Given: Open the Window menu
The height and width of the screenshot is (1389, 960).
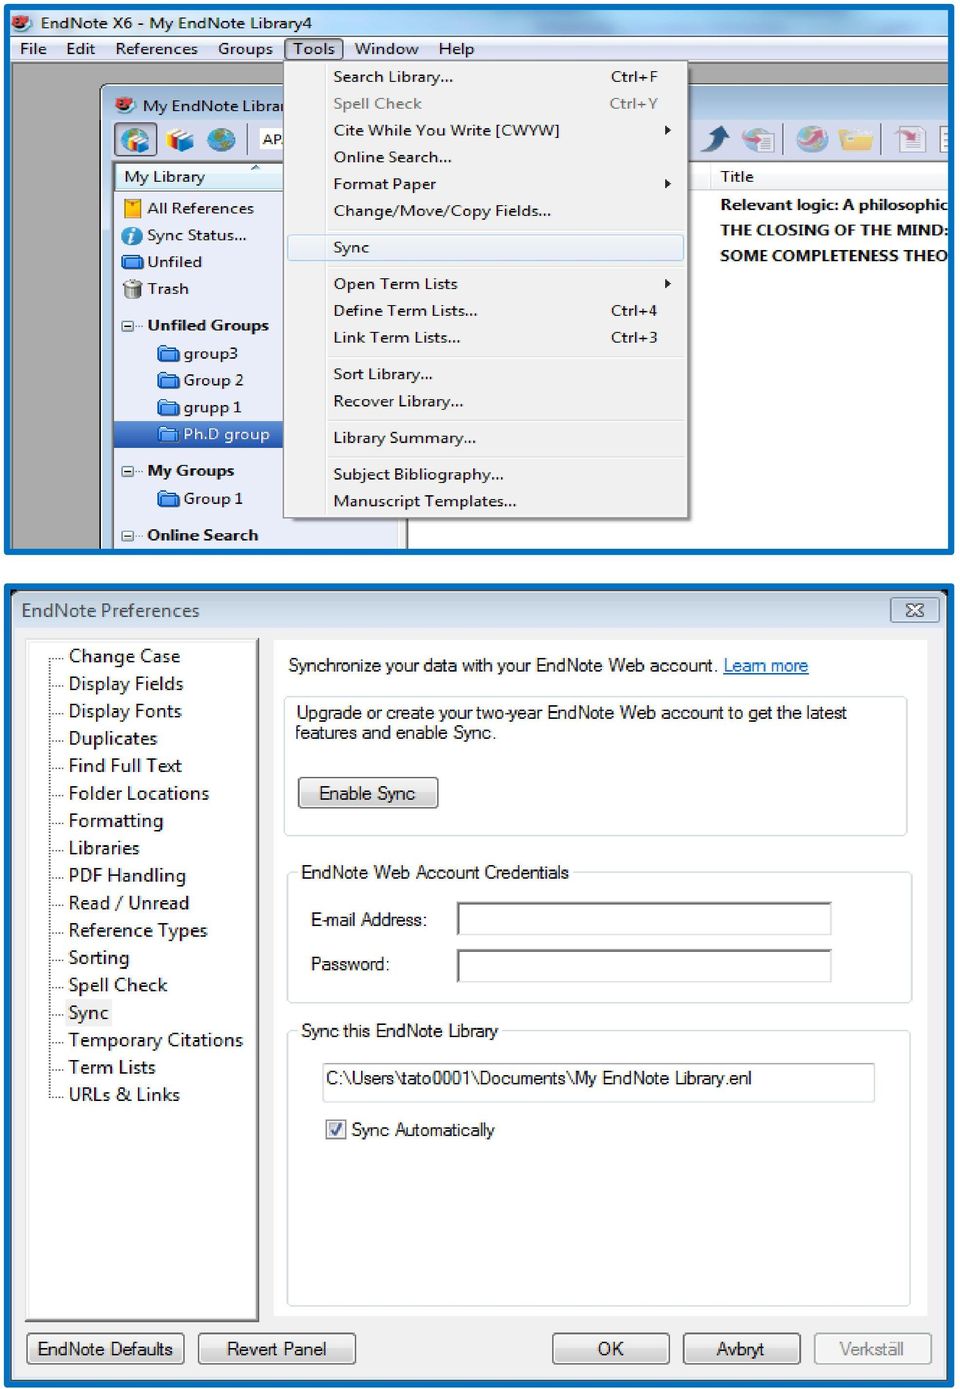Looking at the screenshot, I should coord(387,49).
